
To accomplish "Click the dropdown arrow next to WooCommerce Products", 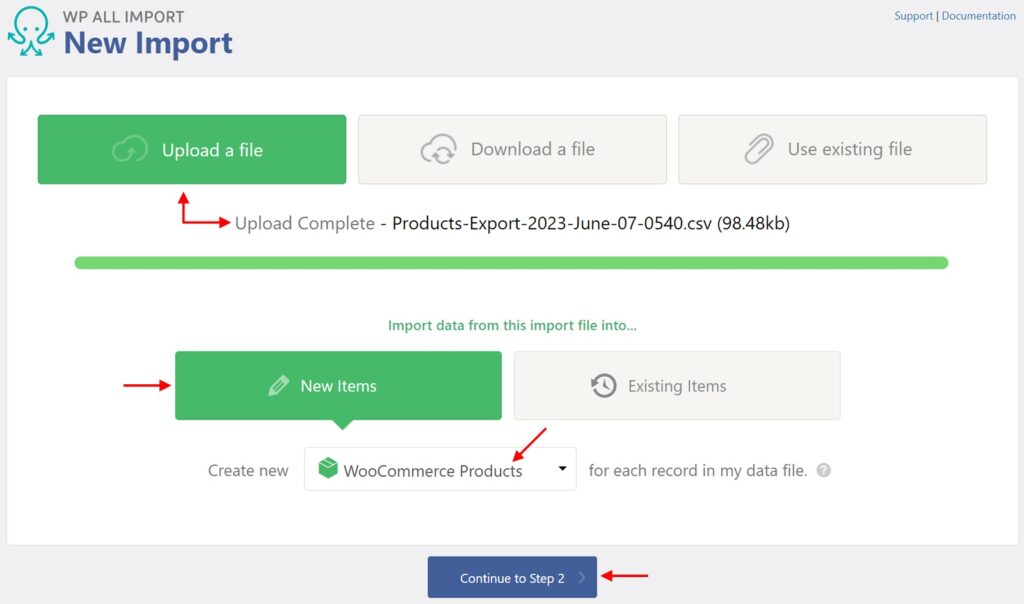I will tap(562, 468).
